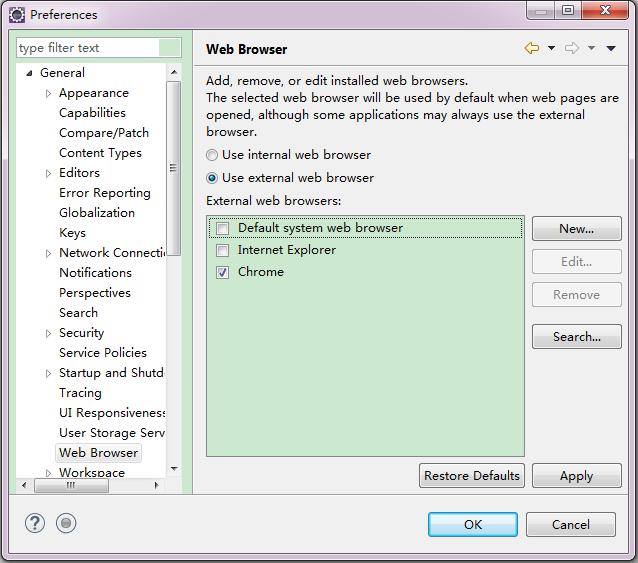
Task: Select the Chrome browser row text
Action: [x=261, y=272]
